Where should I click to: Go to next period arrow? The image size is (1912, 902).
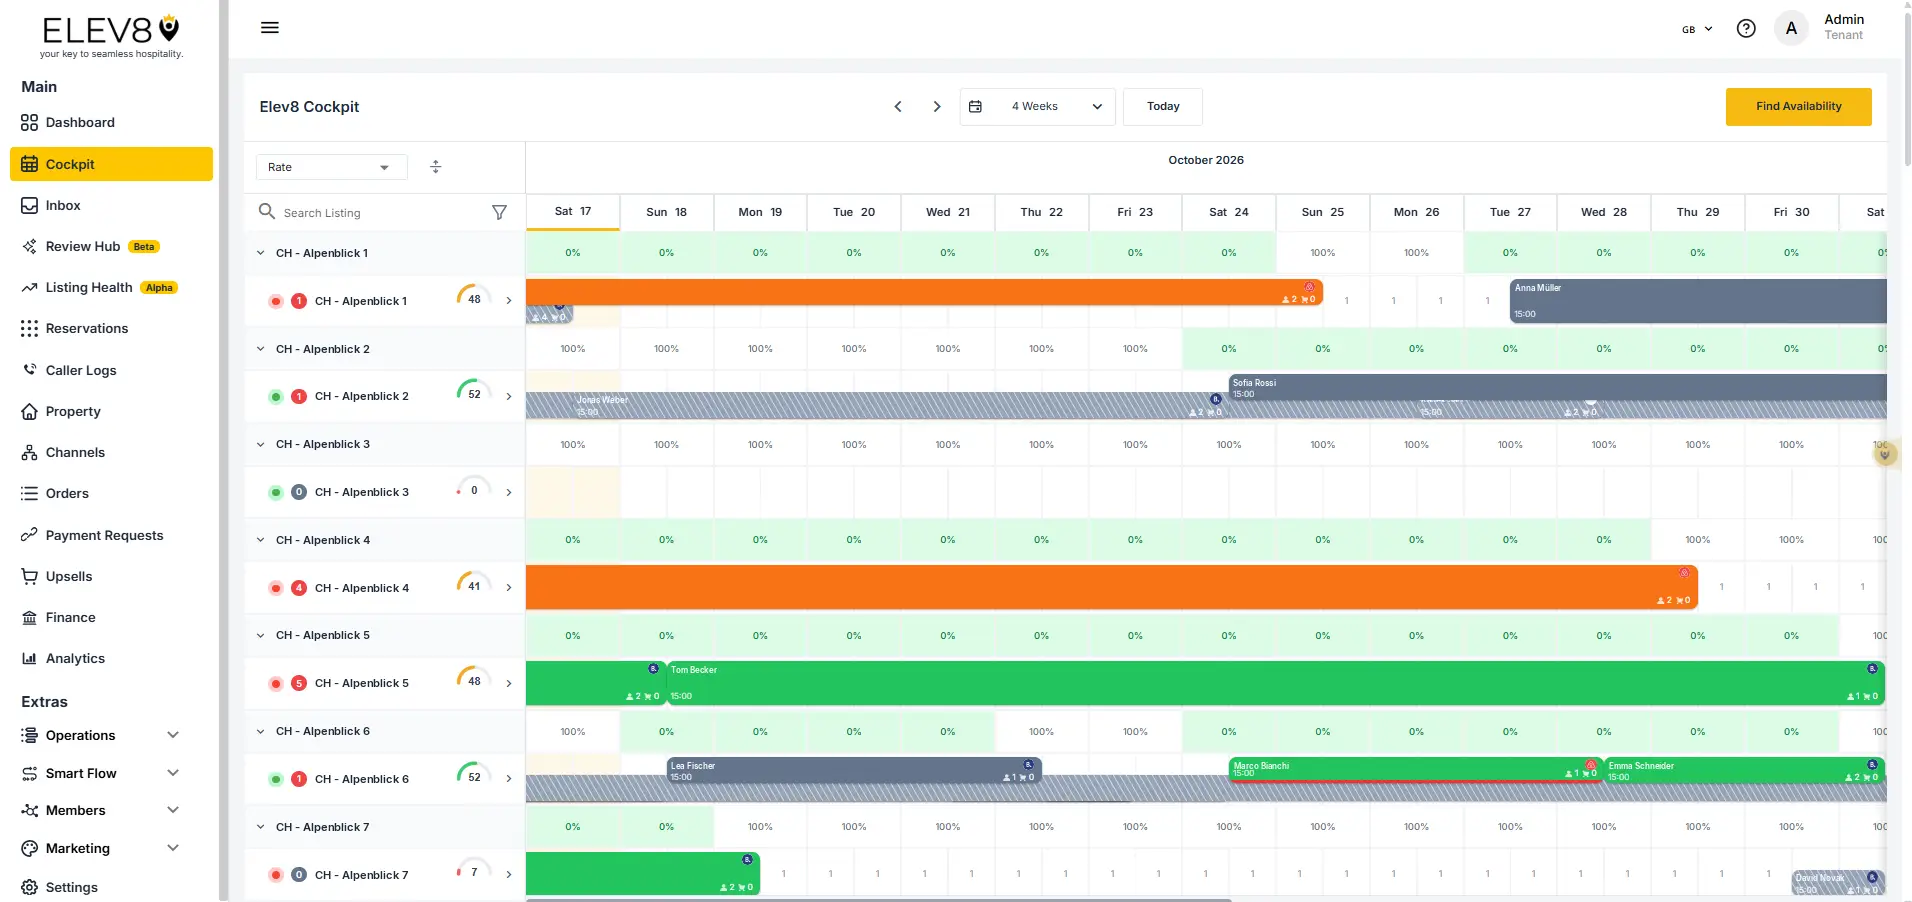coord(937,106)
